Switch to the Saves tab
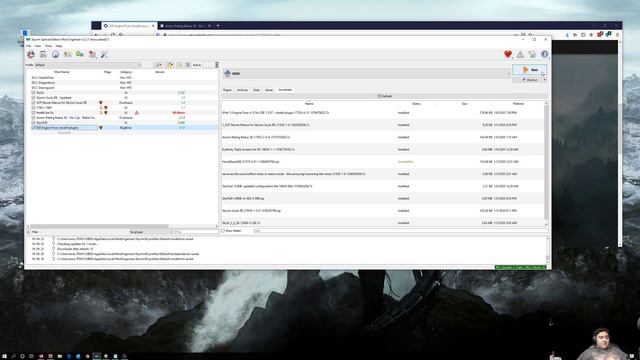Image resolution: width=640 pixels, height=360 pixels. click(269, 90)
